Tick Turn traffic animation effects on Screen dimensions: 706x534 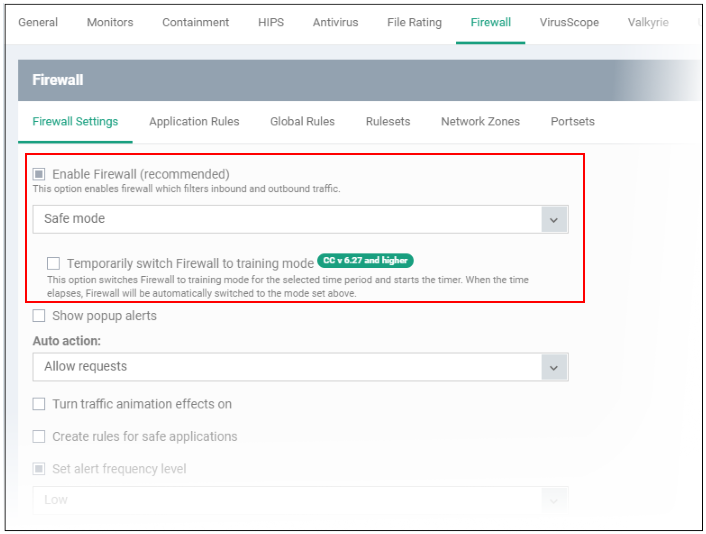39,404
